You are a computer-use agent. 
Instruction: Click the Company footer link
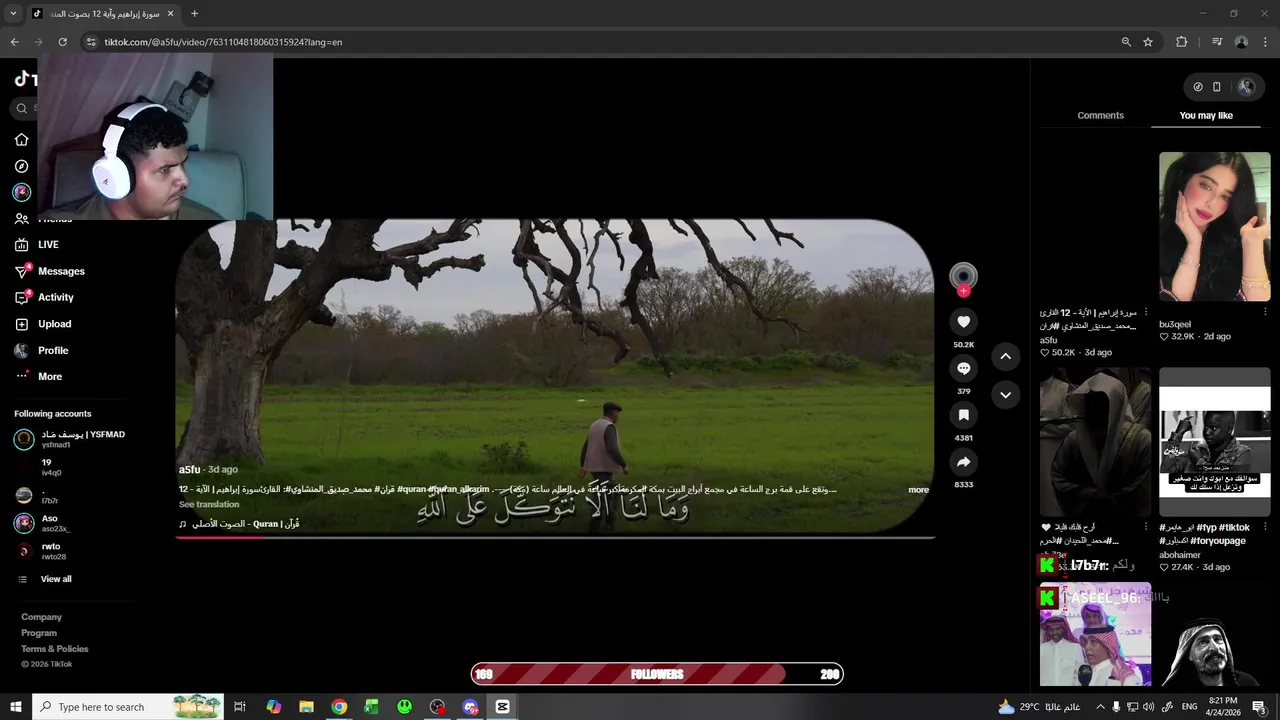(41, 617)
